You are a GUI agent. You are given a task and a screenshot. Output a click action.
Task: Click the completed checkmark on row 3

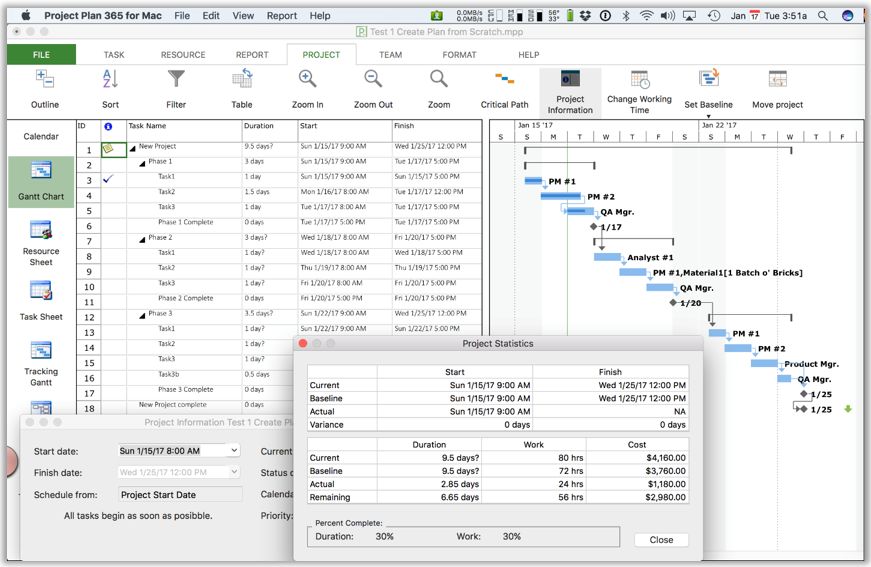point(108,179)
